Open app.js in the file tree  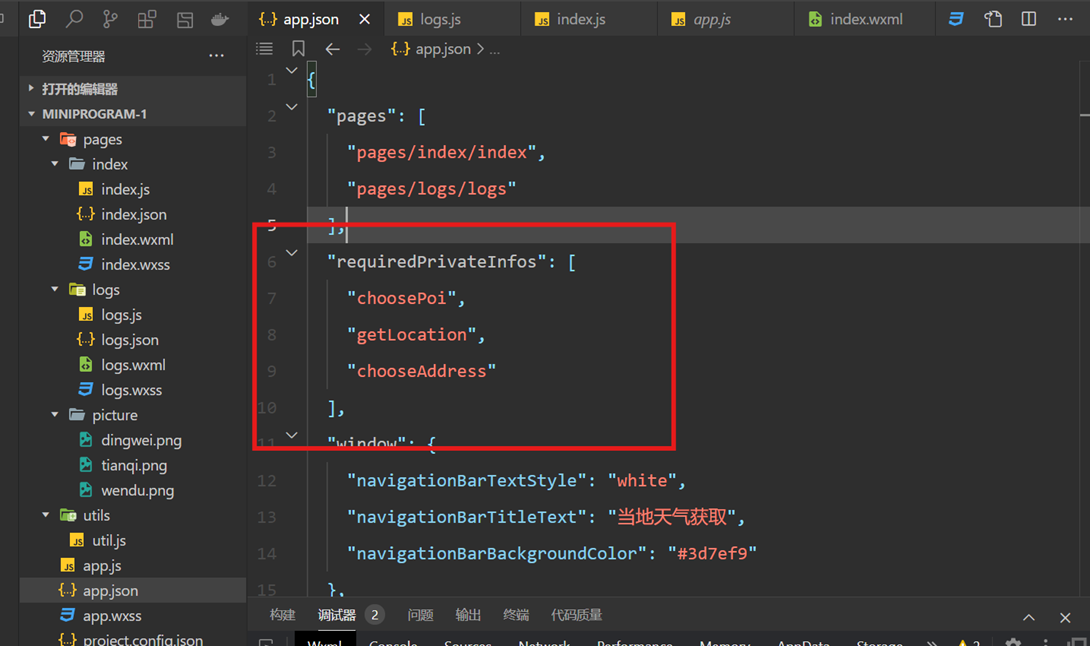click(x=101, y=565)
